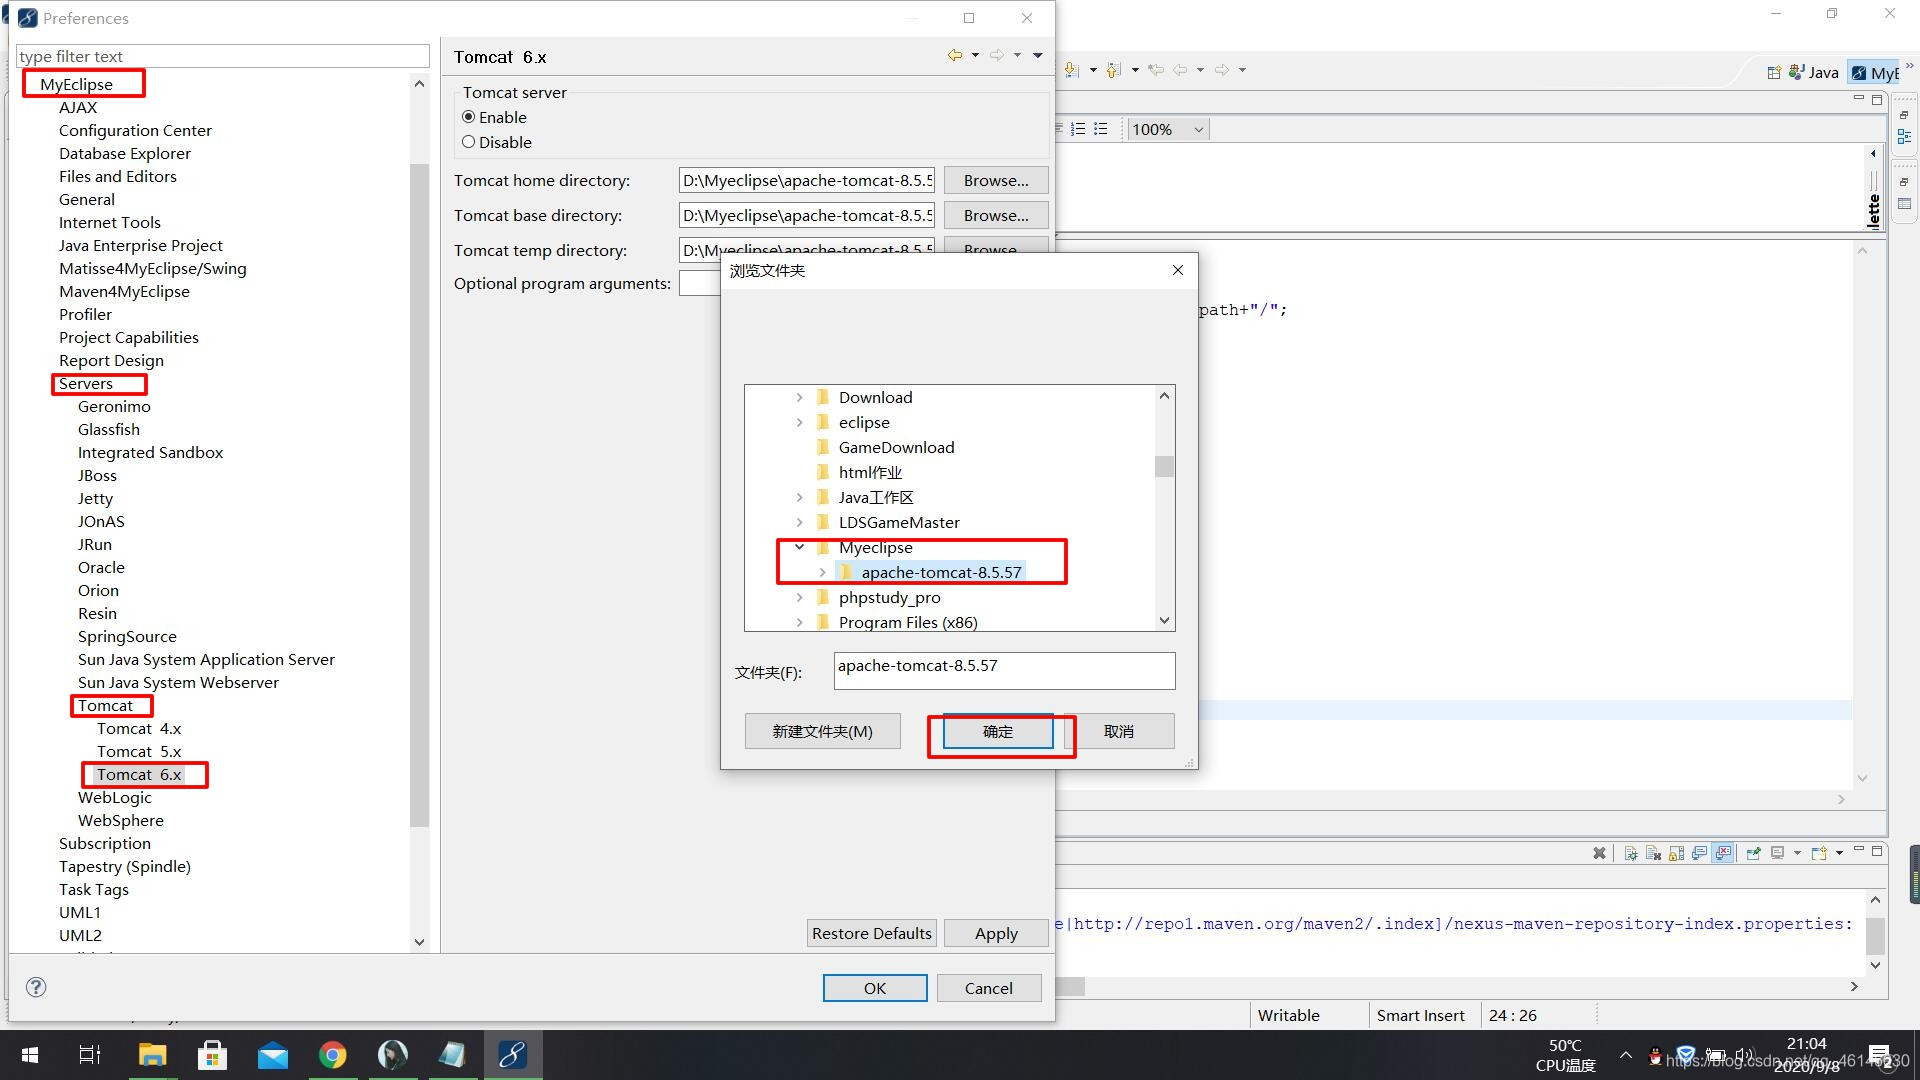The height and width of the screenshot is (1080, 1920).
Task: Click type filter text field
Action: (x=223, y=56)
